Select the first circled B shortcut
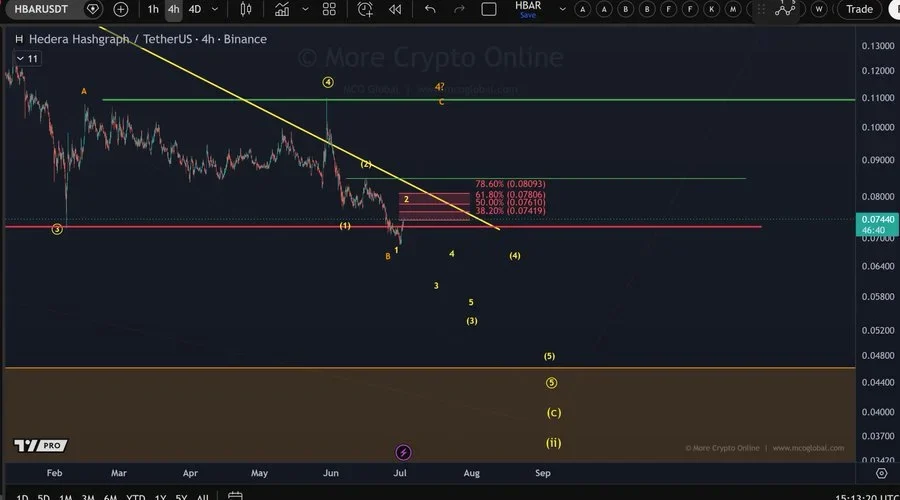The image size is (900, 500). [x=626, y=9]
